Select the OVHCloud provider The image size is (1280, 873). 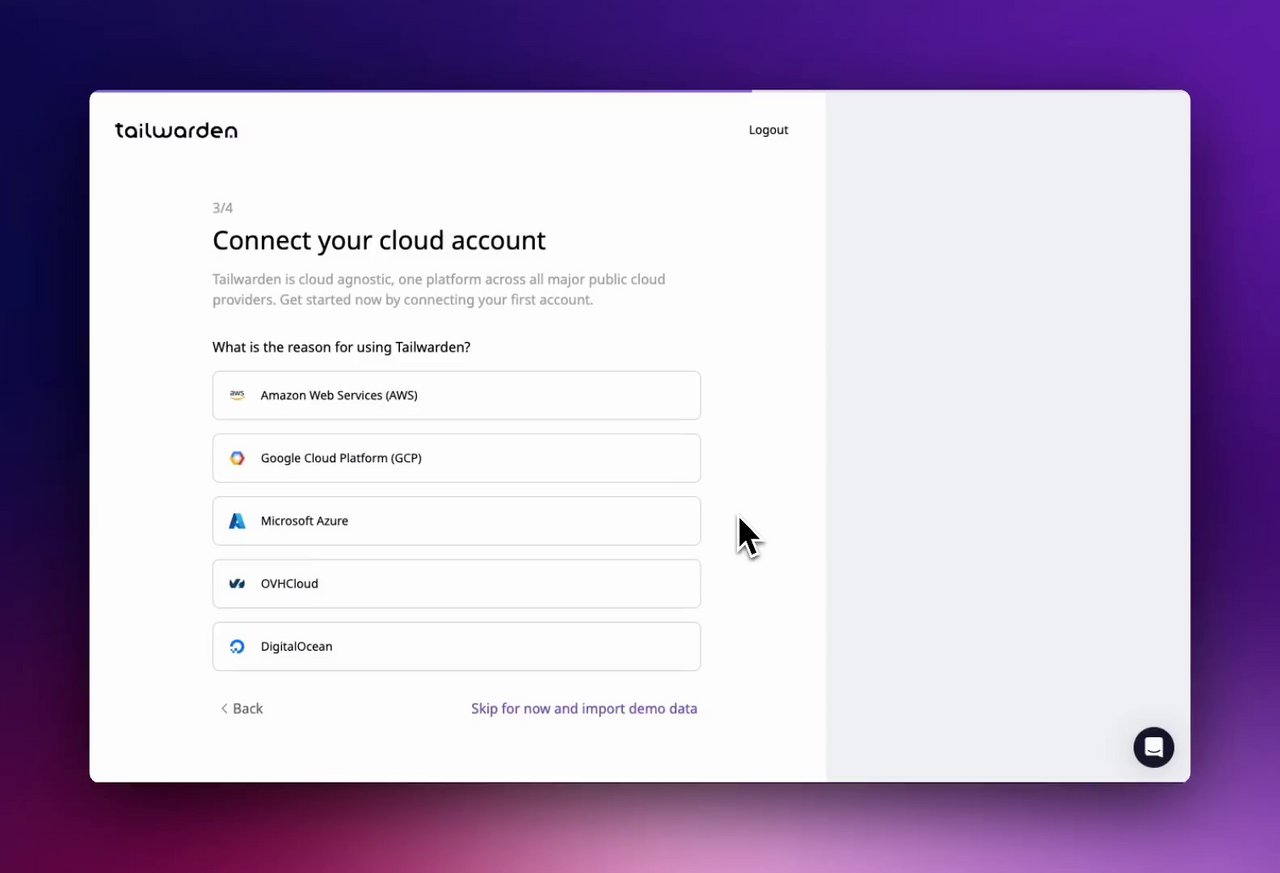[456, 584]
